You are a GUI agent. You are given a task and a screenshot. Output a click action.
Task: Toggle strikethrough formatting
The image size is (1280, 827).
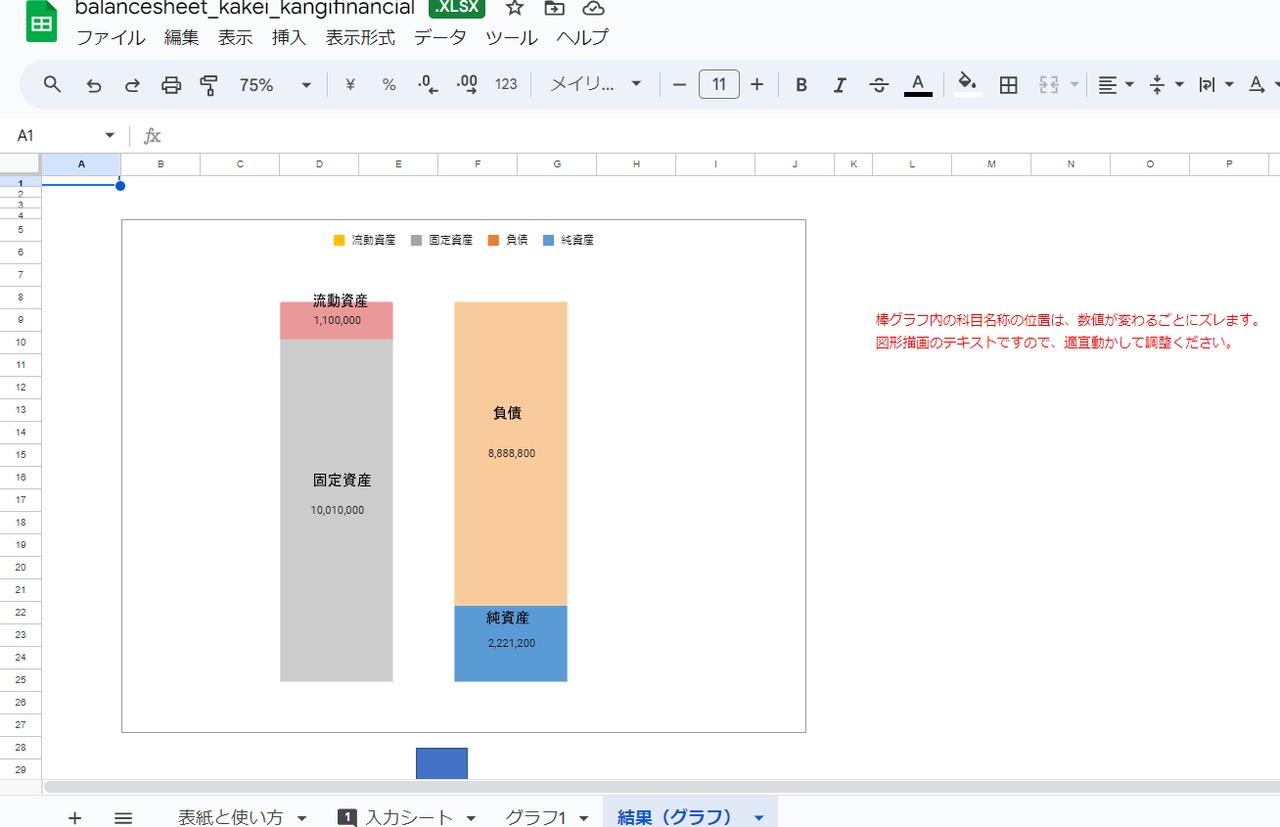click(x=879, y=85)
